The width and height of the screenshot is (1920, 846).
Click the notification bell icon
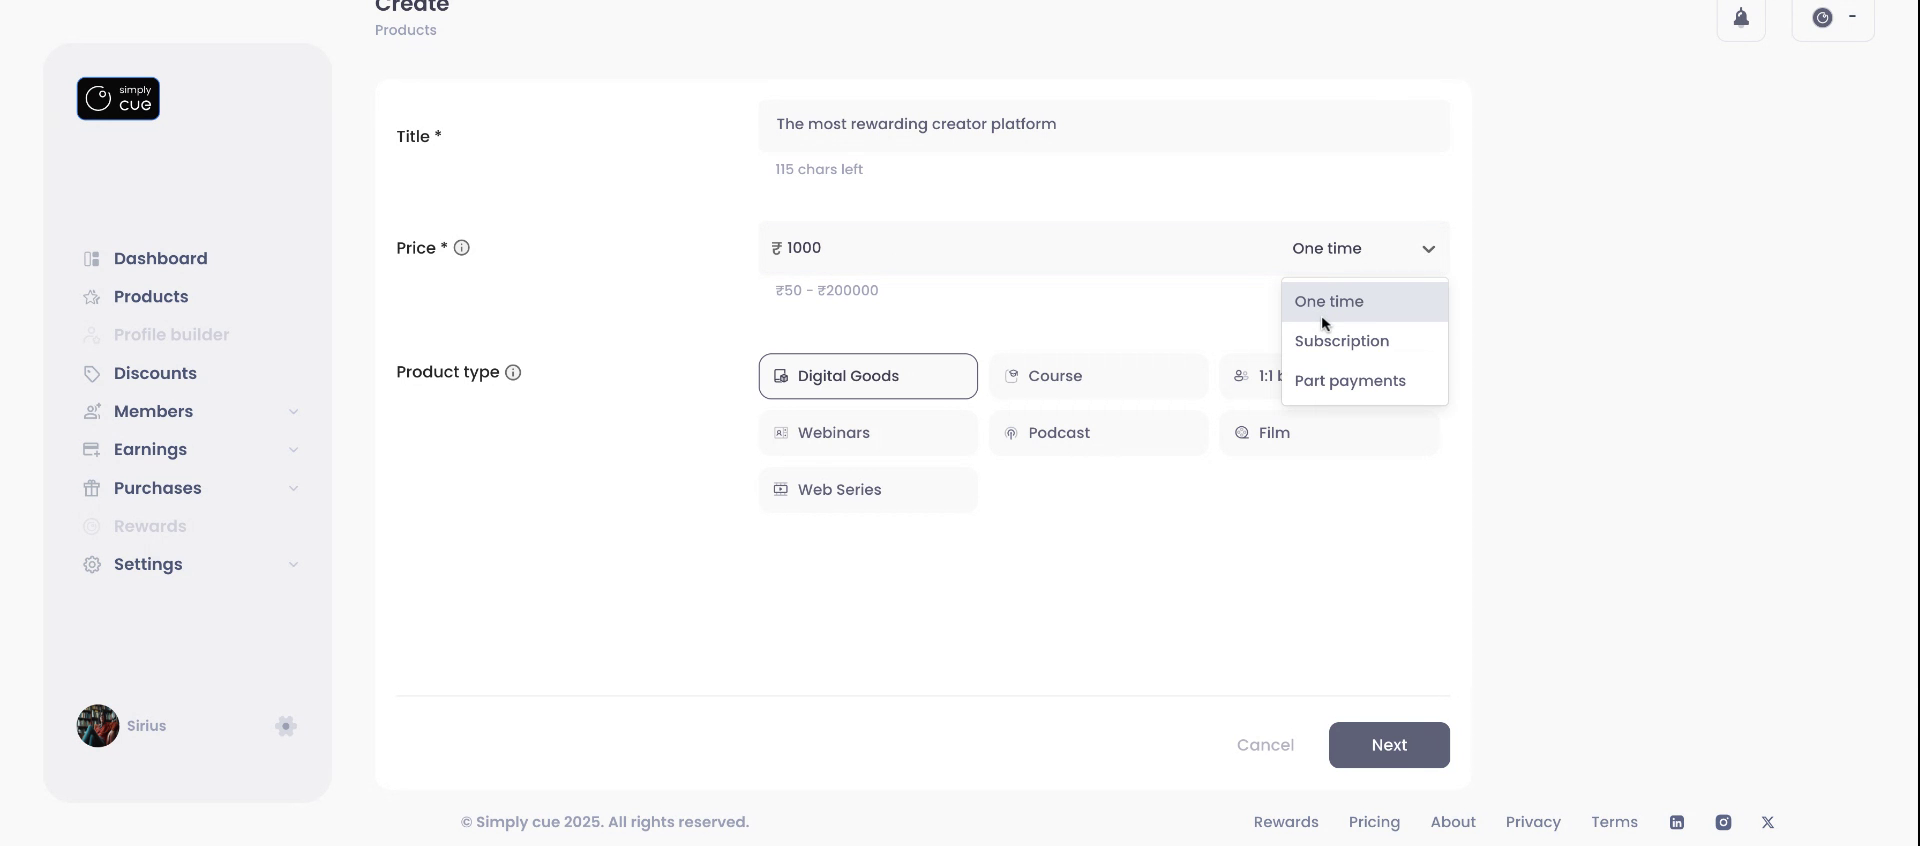(1741, 18)
